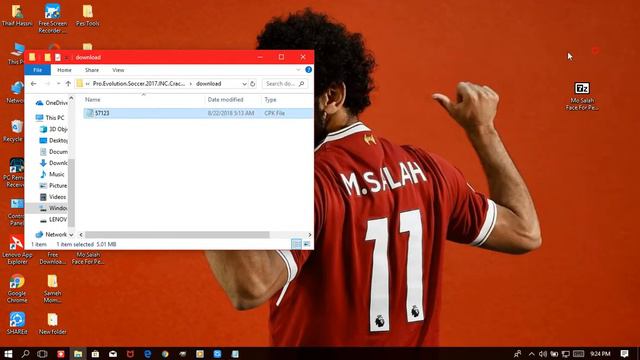Viewport: 640px width, 360px height.
Task: Go up one folder level
Action: pyautogui.click(x=68, y=84)
